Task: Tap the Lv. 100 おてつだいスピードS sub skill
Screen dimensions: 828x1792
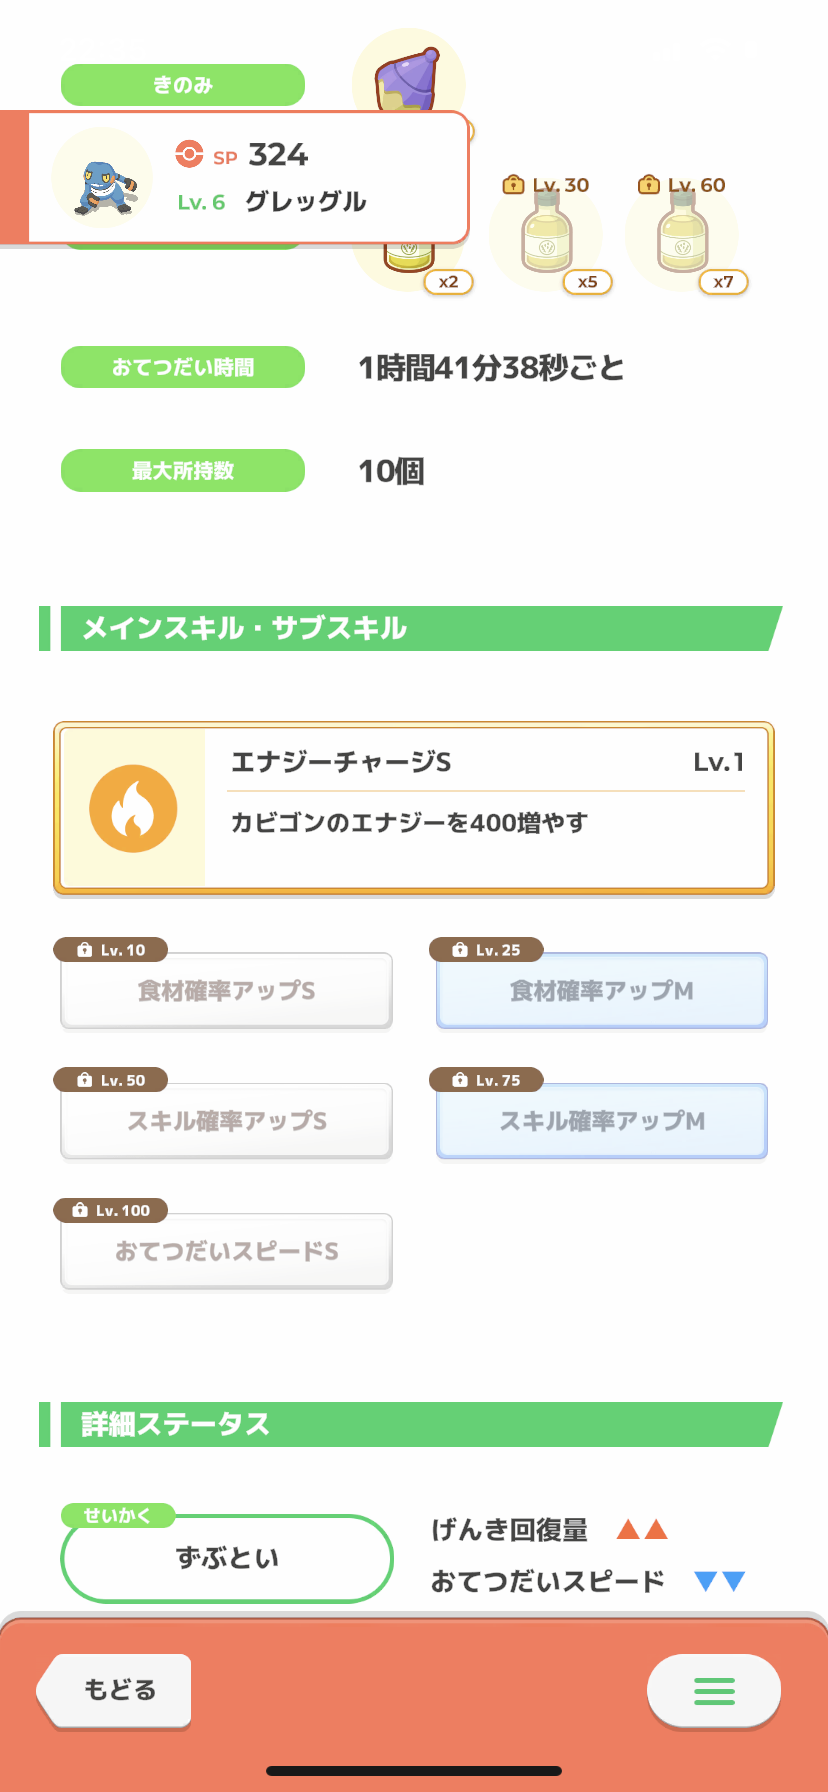Action: coord(226,1250)
